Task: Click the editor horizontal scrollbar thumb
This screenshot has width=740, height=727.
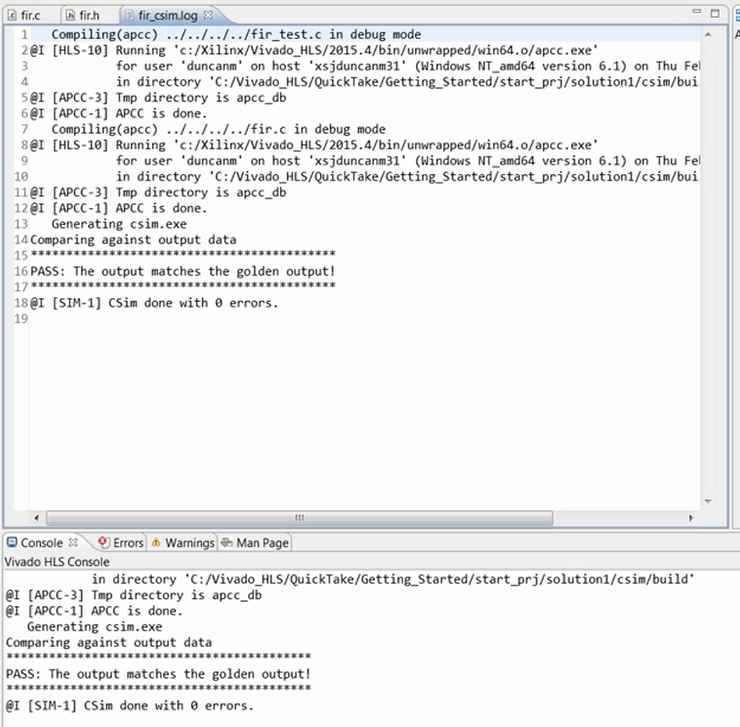Action: click(299, 518)
